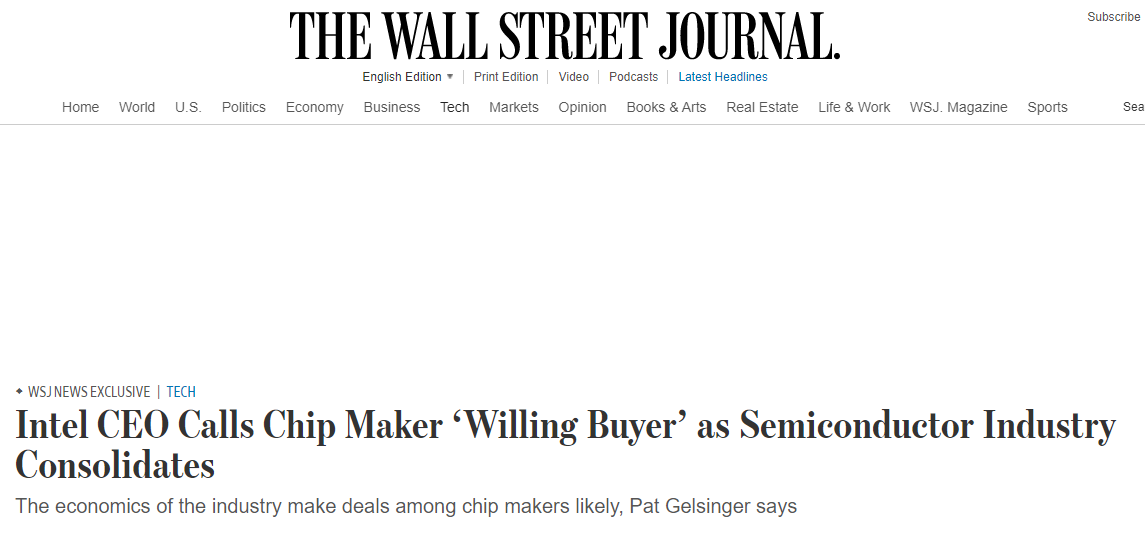Open the Video link

[x=574, y=77]
